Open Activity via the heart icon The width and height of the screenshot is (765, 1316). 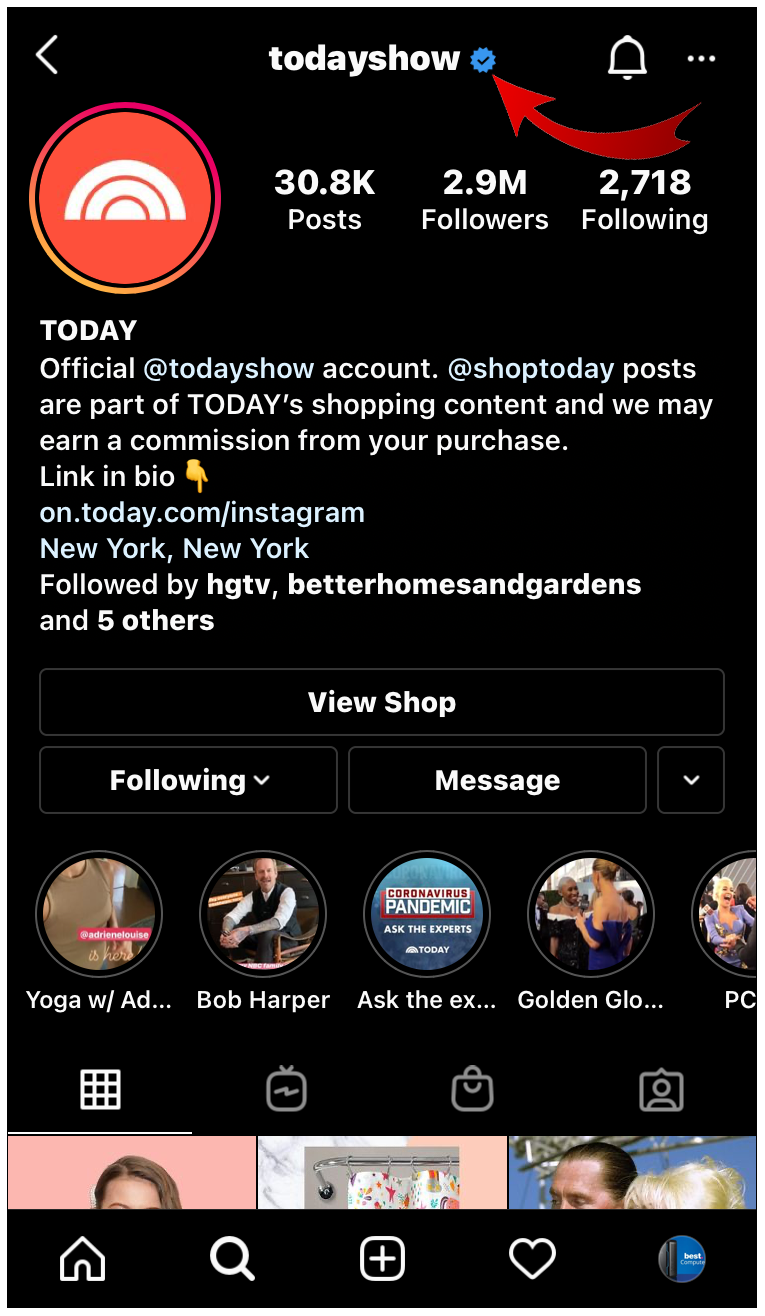(x=532, y=1259)
